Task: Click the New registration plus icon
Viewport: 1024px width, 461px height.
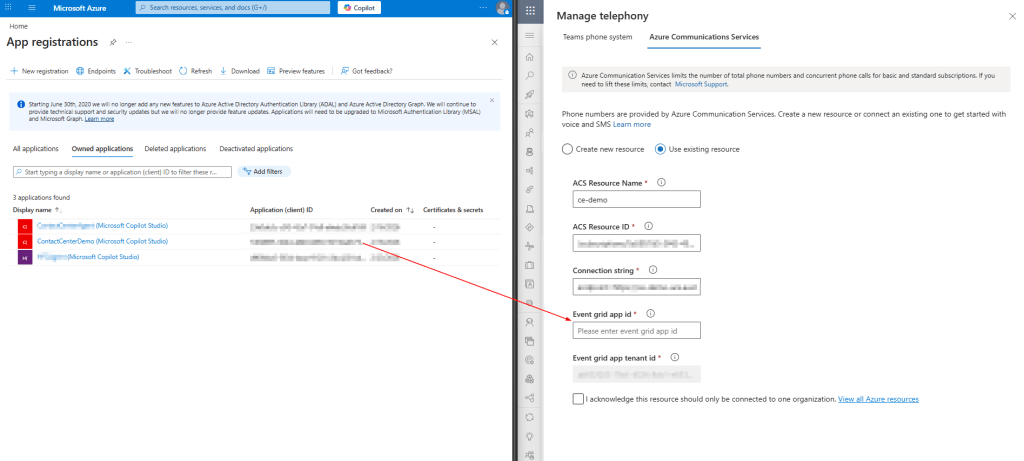Action: (14, 71)
